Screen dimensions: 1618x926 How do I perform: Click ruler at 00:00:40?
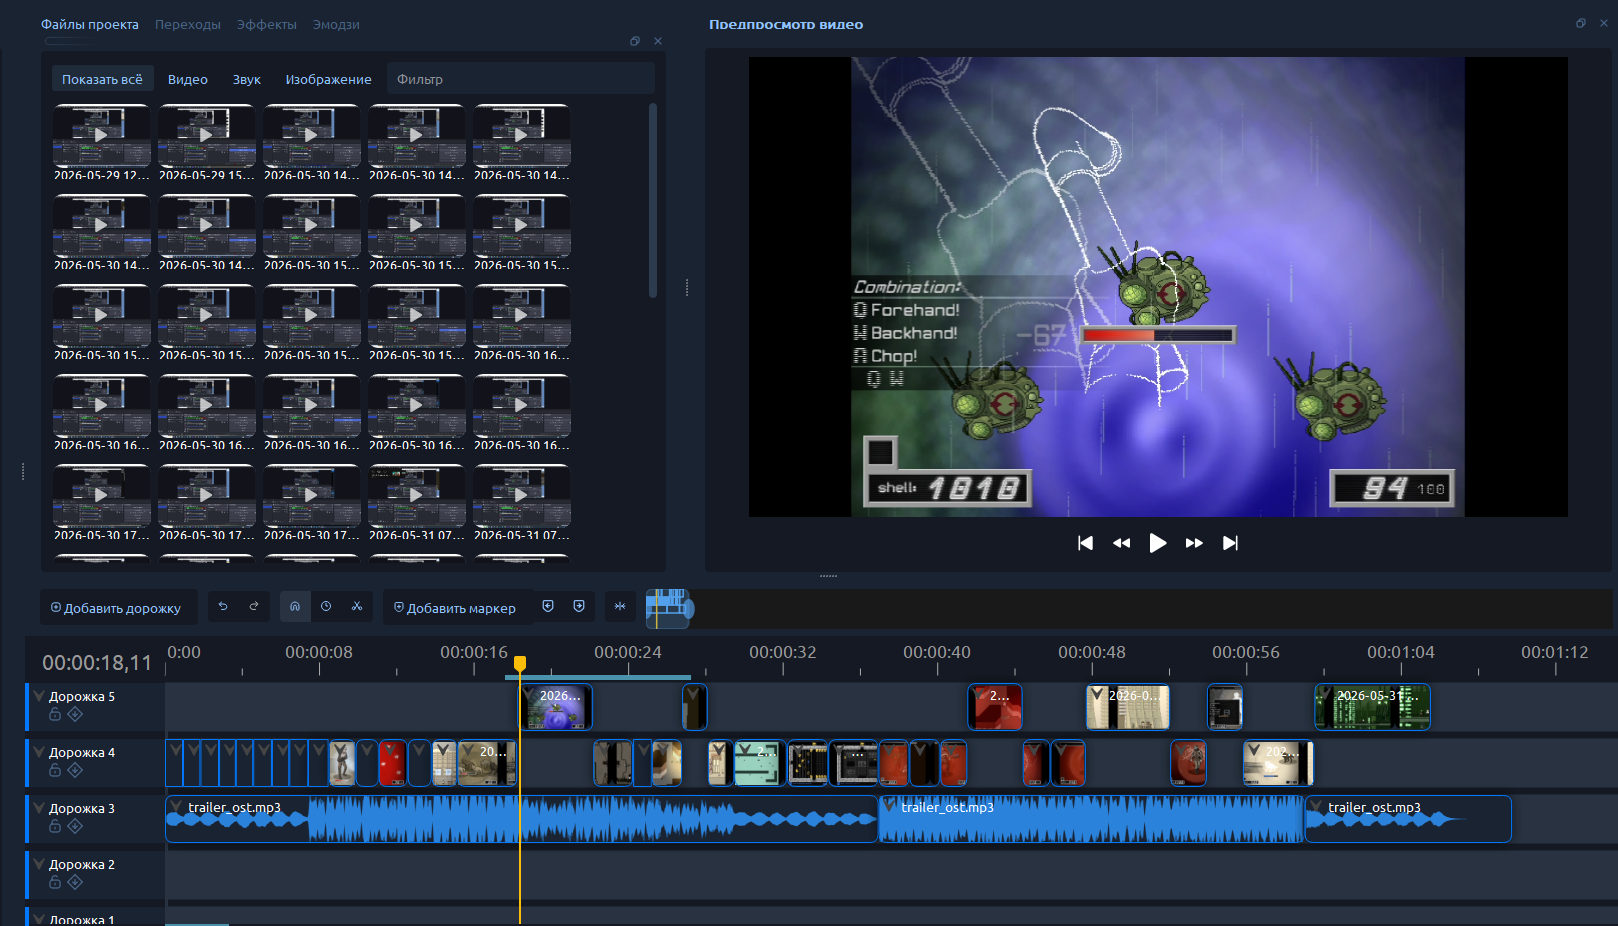(937, 653)
